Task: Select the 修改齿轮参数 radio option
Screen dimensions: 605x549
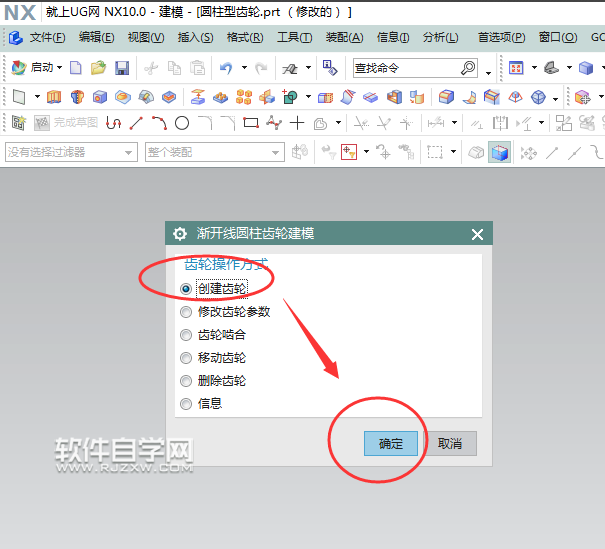Action: click(x=186, y=312)
